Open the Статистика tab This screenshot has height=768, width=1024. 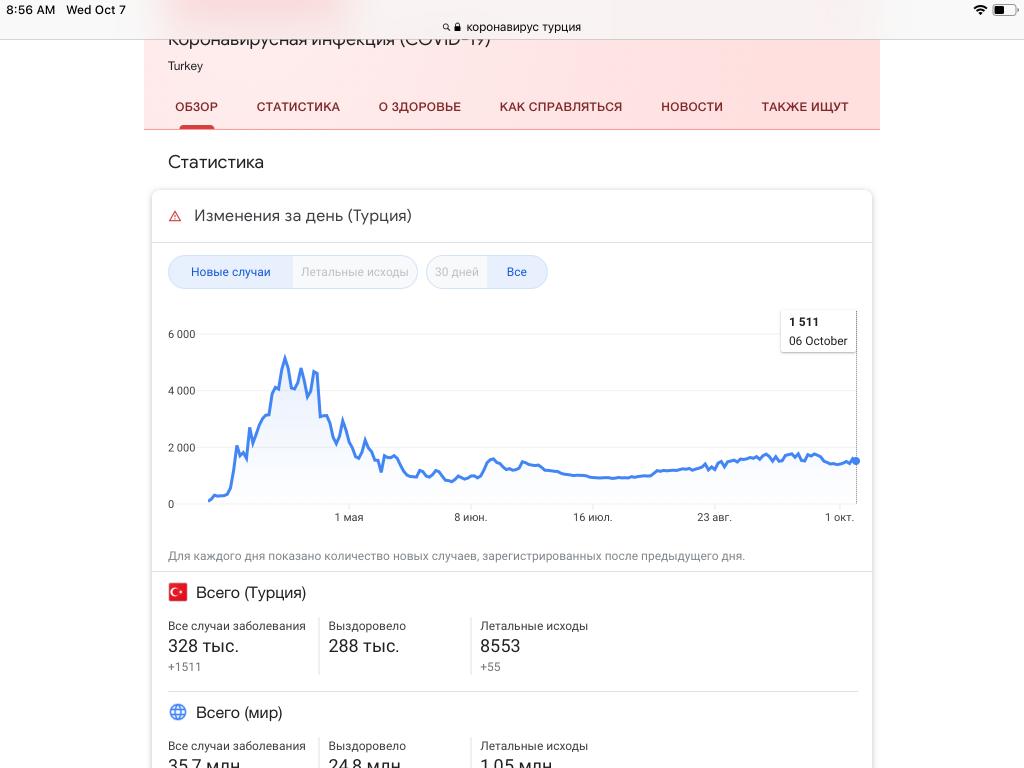[x=298, y=107]
